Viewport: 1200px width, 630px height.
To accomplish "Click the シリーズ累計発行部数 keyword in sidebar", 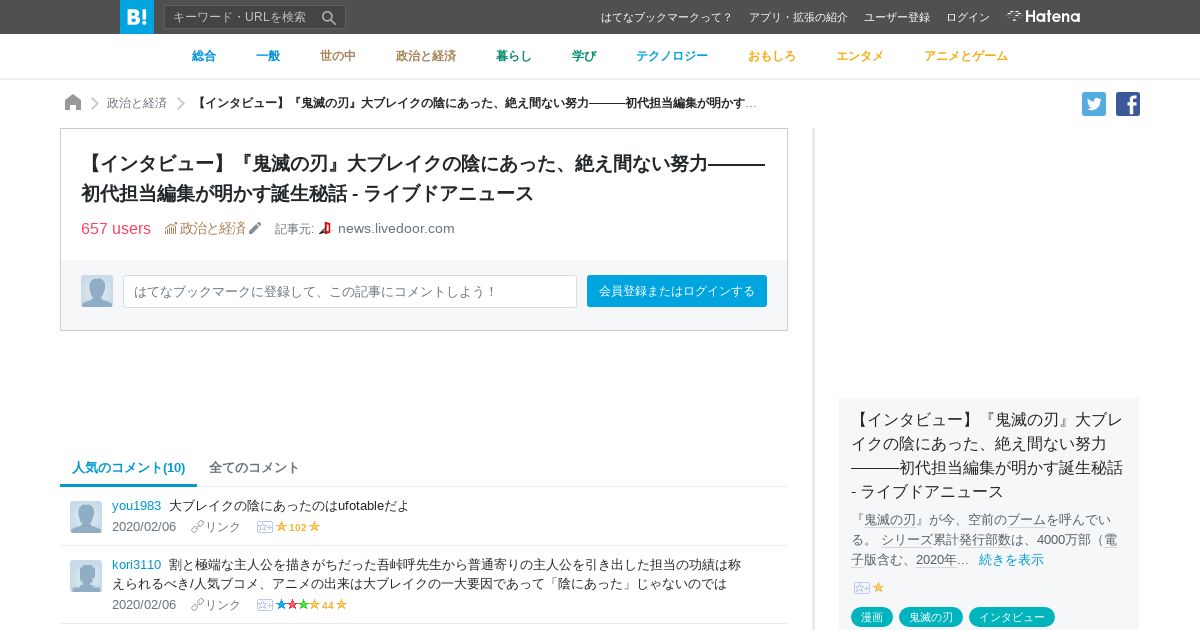I will coord(946,540).
